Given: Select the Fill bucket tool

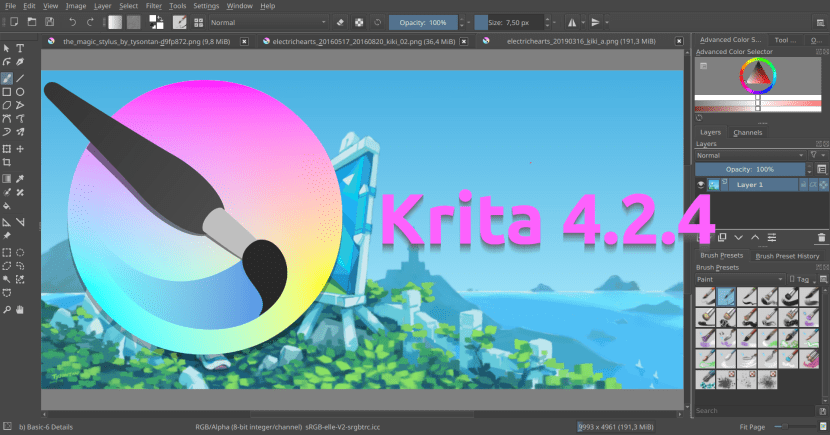Looking at the screenshot, I should click(x=7, y=206).
